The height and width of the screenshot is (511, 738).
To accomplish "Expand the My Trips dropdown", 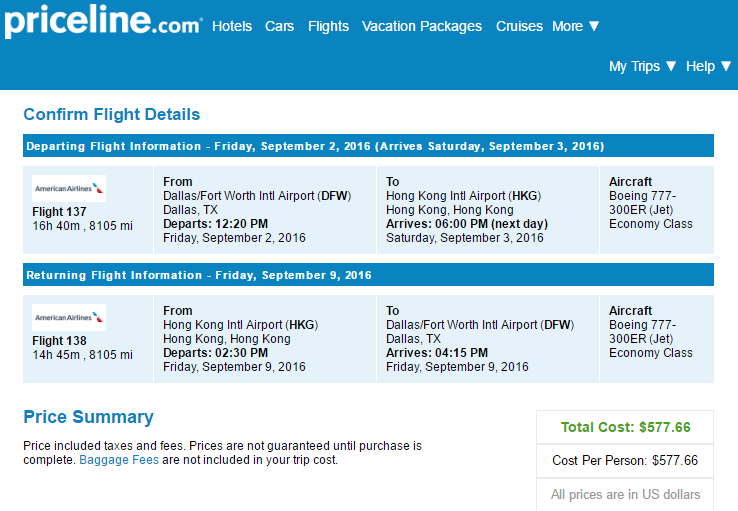I will [x=642, y=66].
